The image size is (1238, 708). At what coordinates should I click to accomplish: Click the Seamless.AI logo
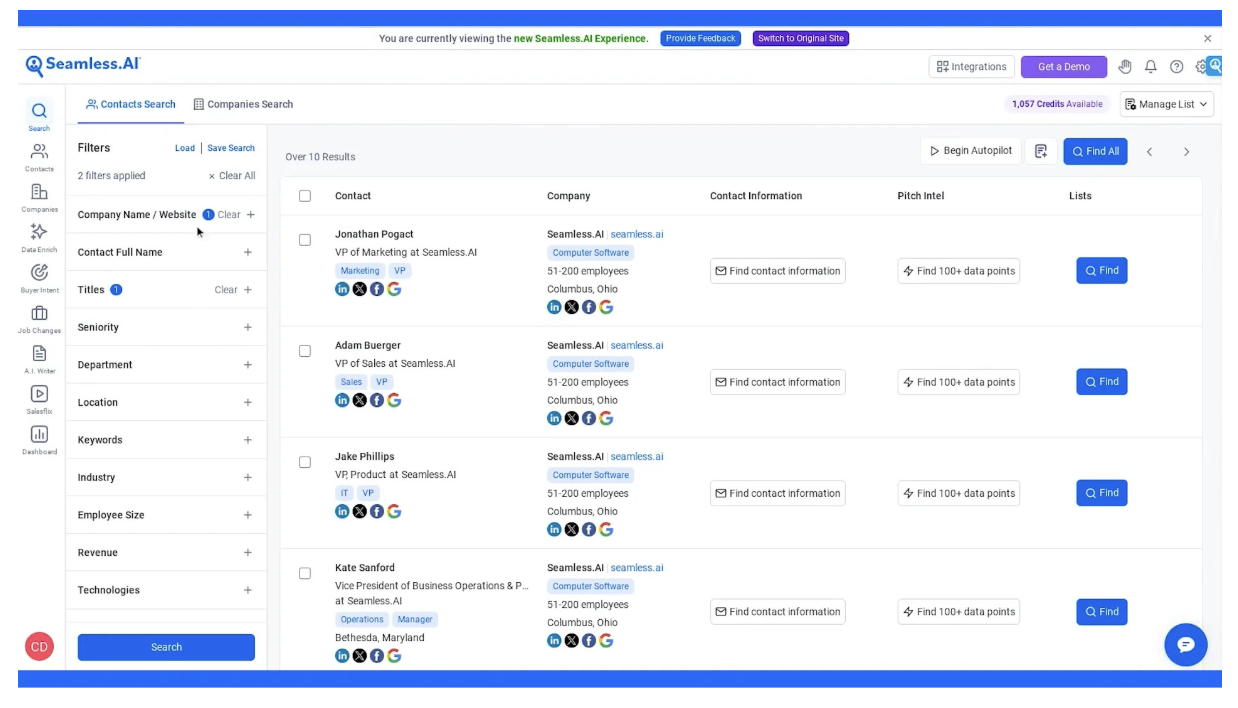83,66
